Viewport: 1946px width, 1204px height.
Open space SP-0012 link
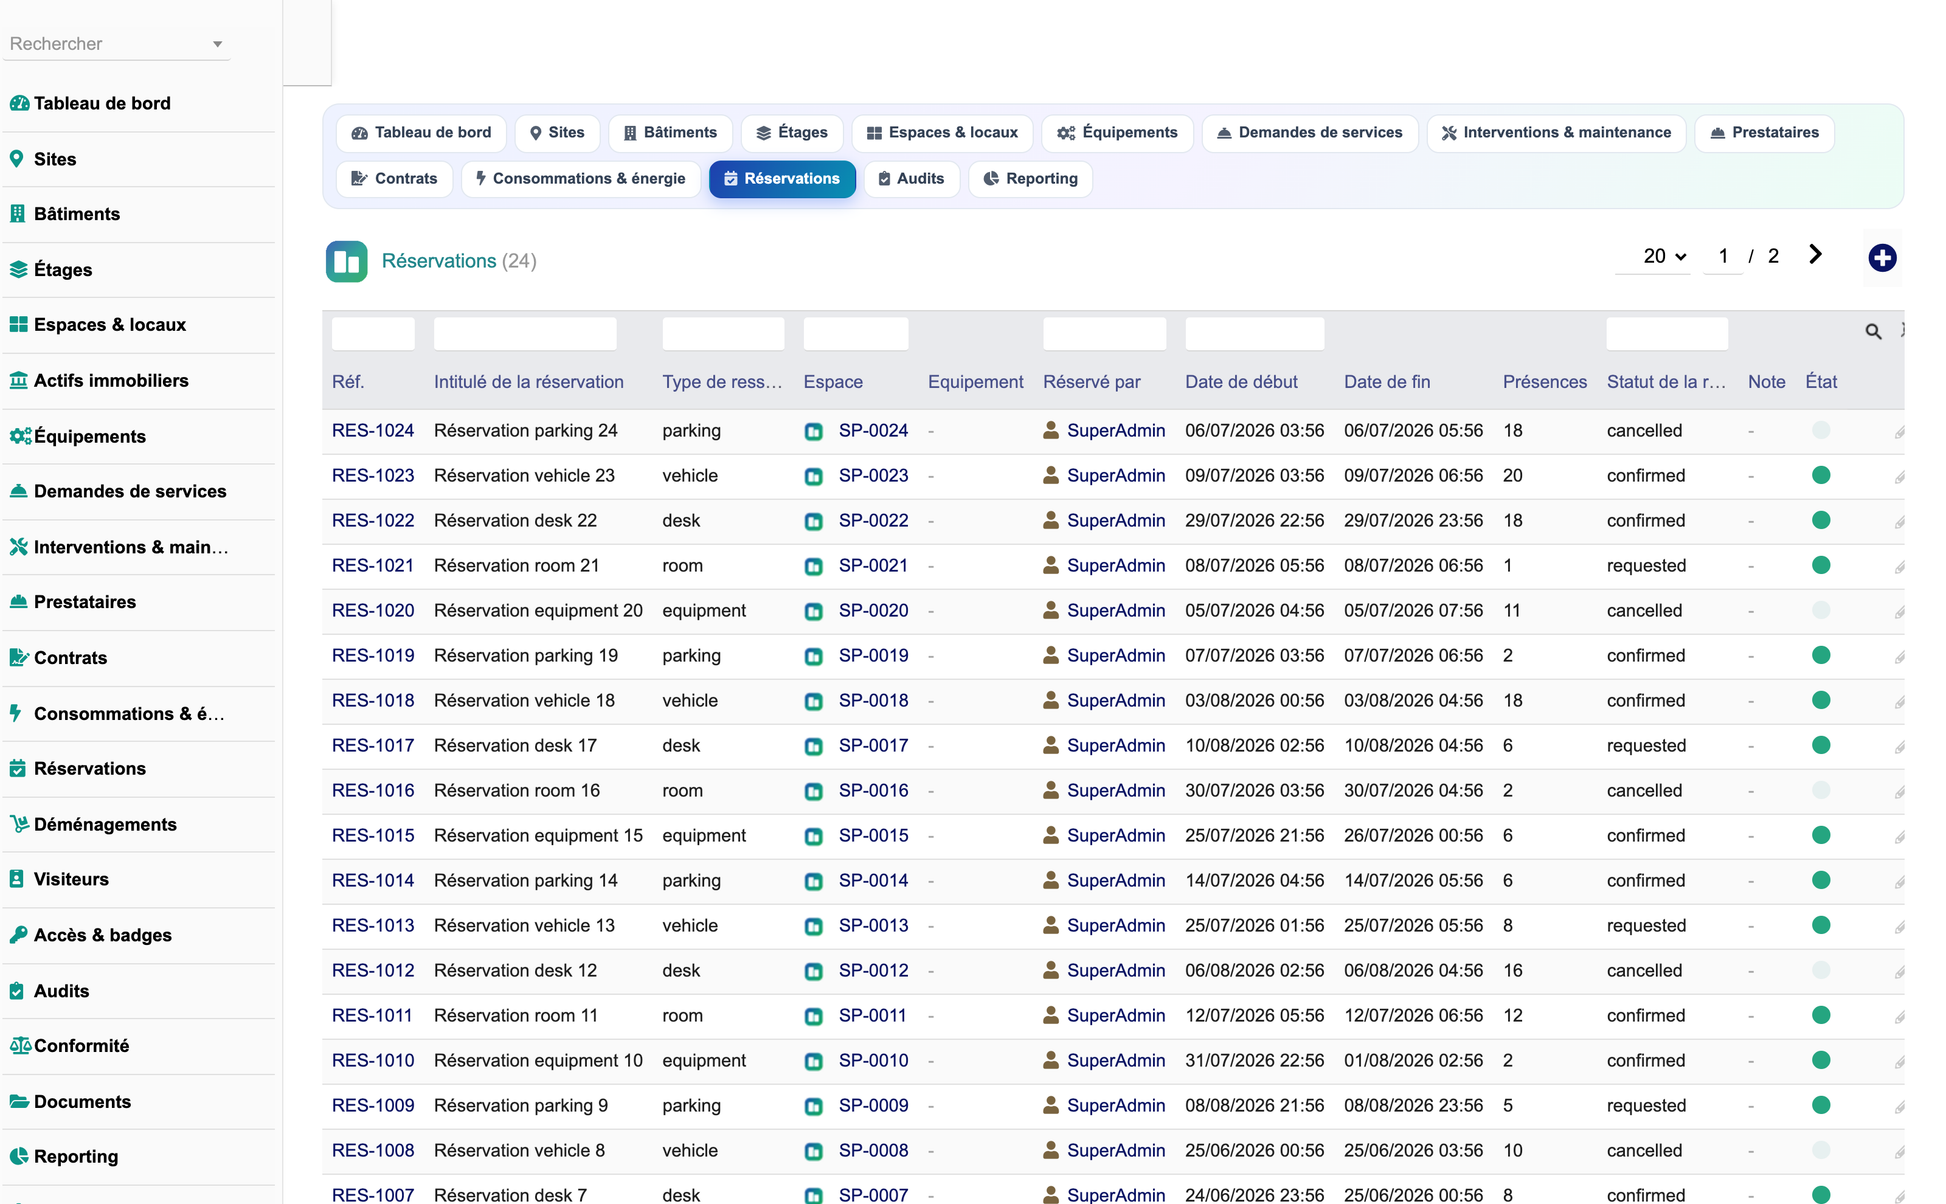pos(874,971)
